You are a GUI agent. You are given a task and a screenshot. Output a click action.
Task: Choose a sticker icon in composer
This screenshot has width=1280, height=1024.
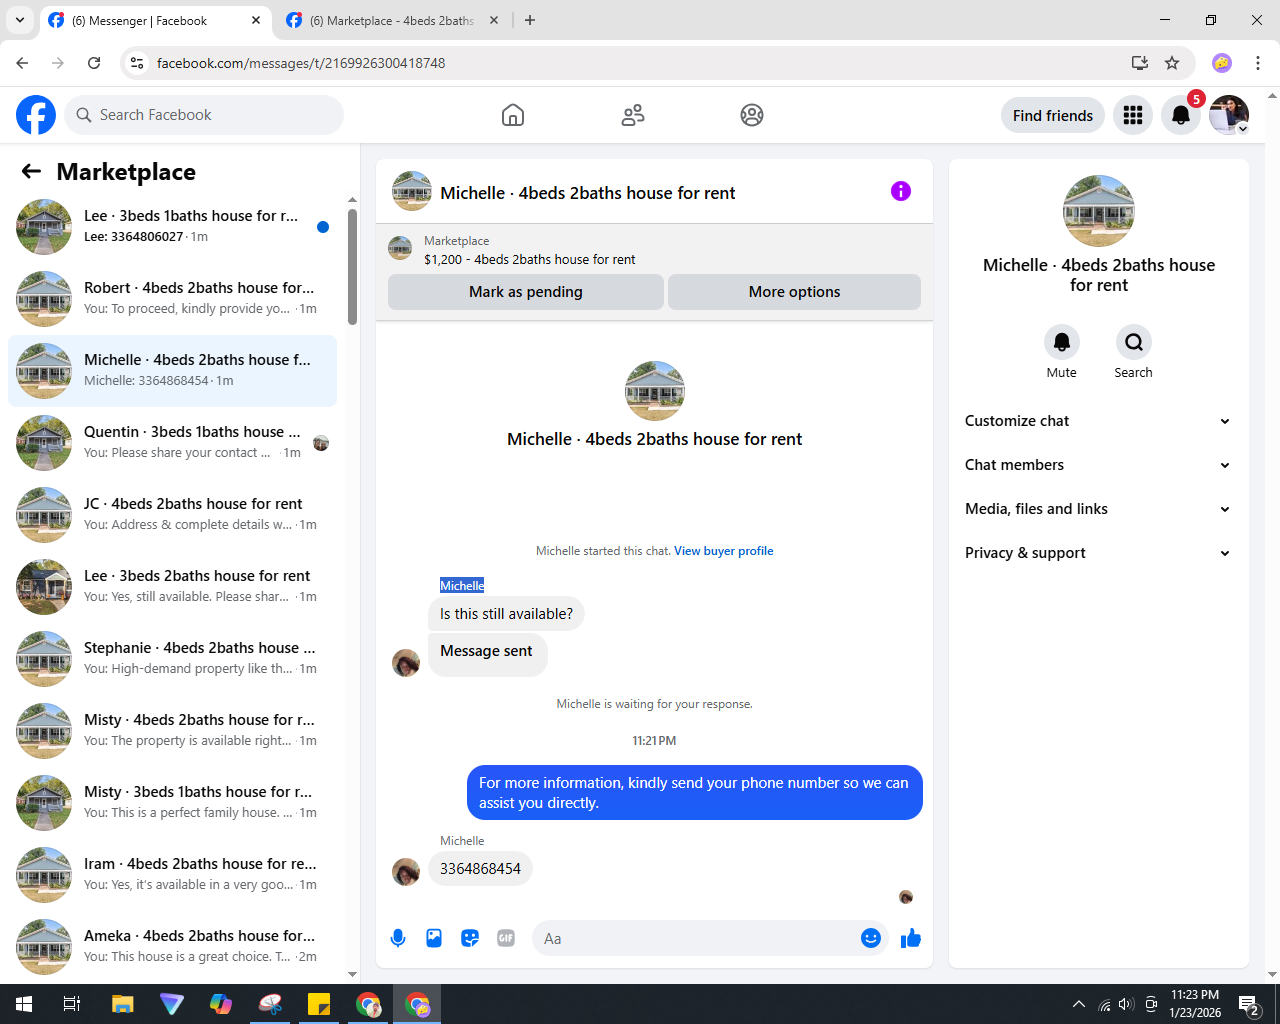pos(470,938)
